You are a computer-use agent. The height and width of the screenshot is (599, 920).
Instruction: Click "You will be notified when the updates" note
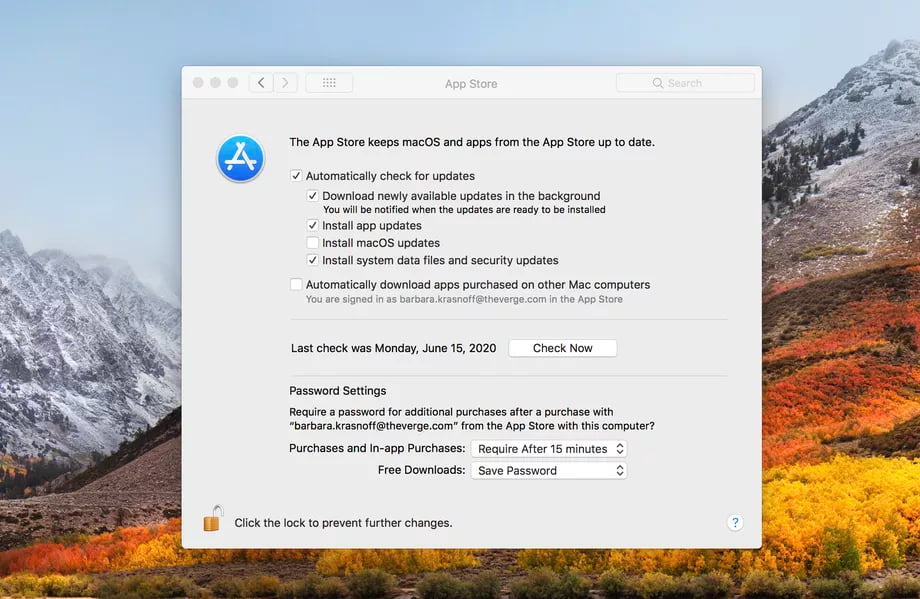(464, 209)
